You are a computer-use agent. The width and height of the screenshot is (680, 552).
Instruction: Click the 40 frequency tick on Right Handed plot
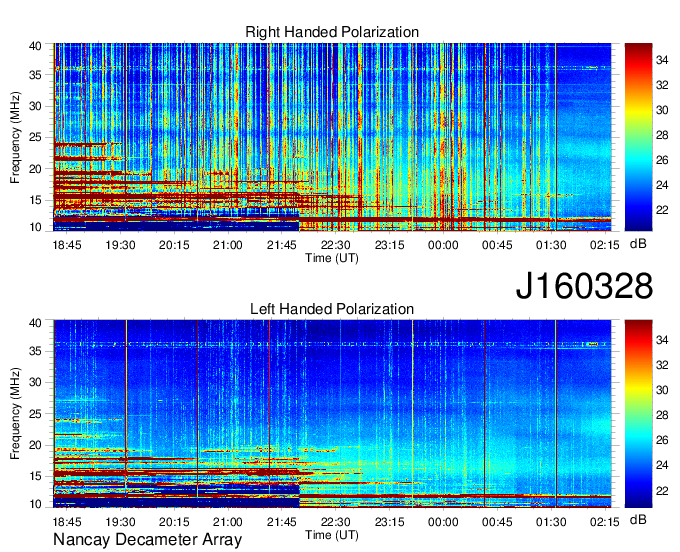point(36,46)
